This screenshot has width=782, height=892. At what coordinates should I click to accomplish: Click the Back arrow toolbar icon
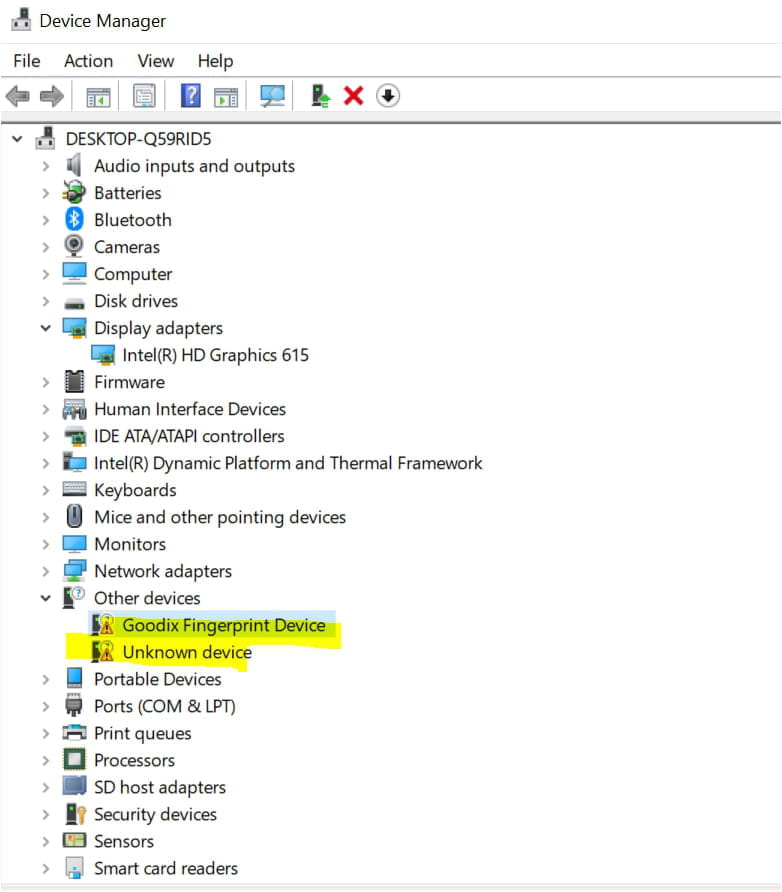click(x=18, y=96)
